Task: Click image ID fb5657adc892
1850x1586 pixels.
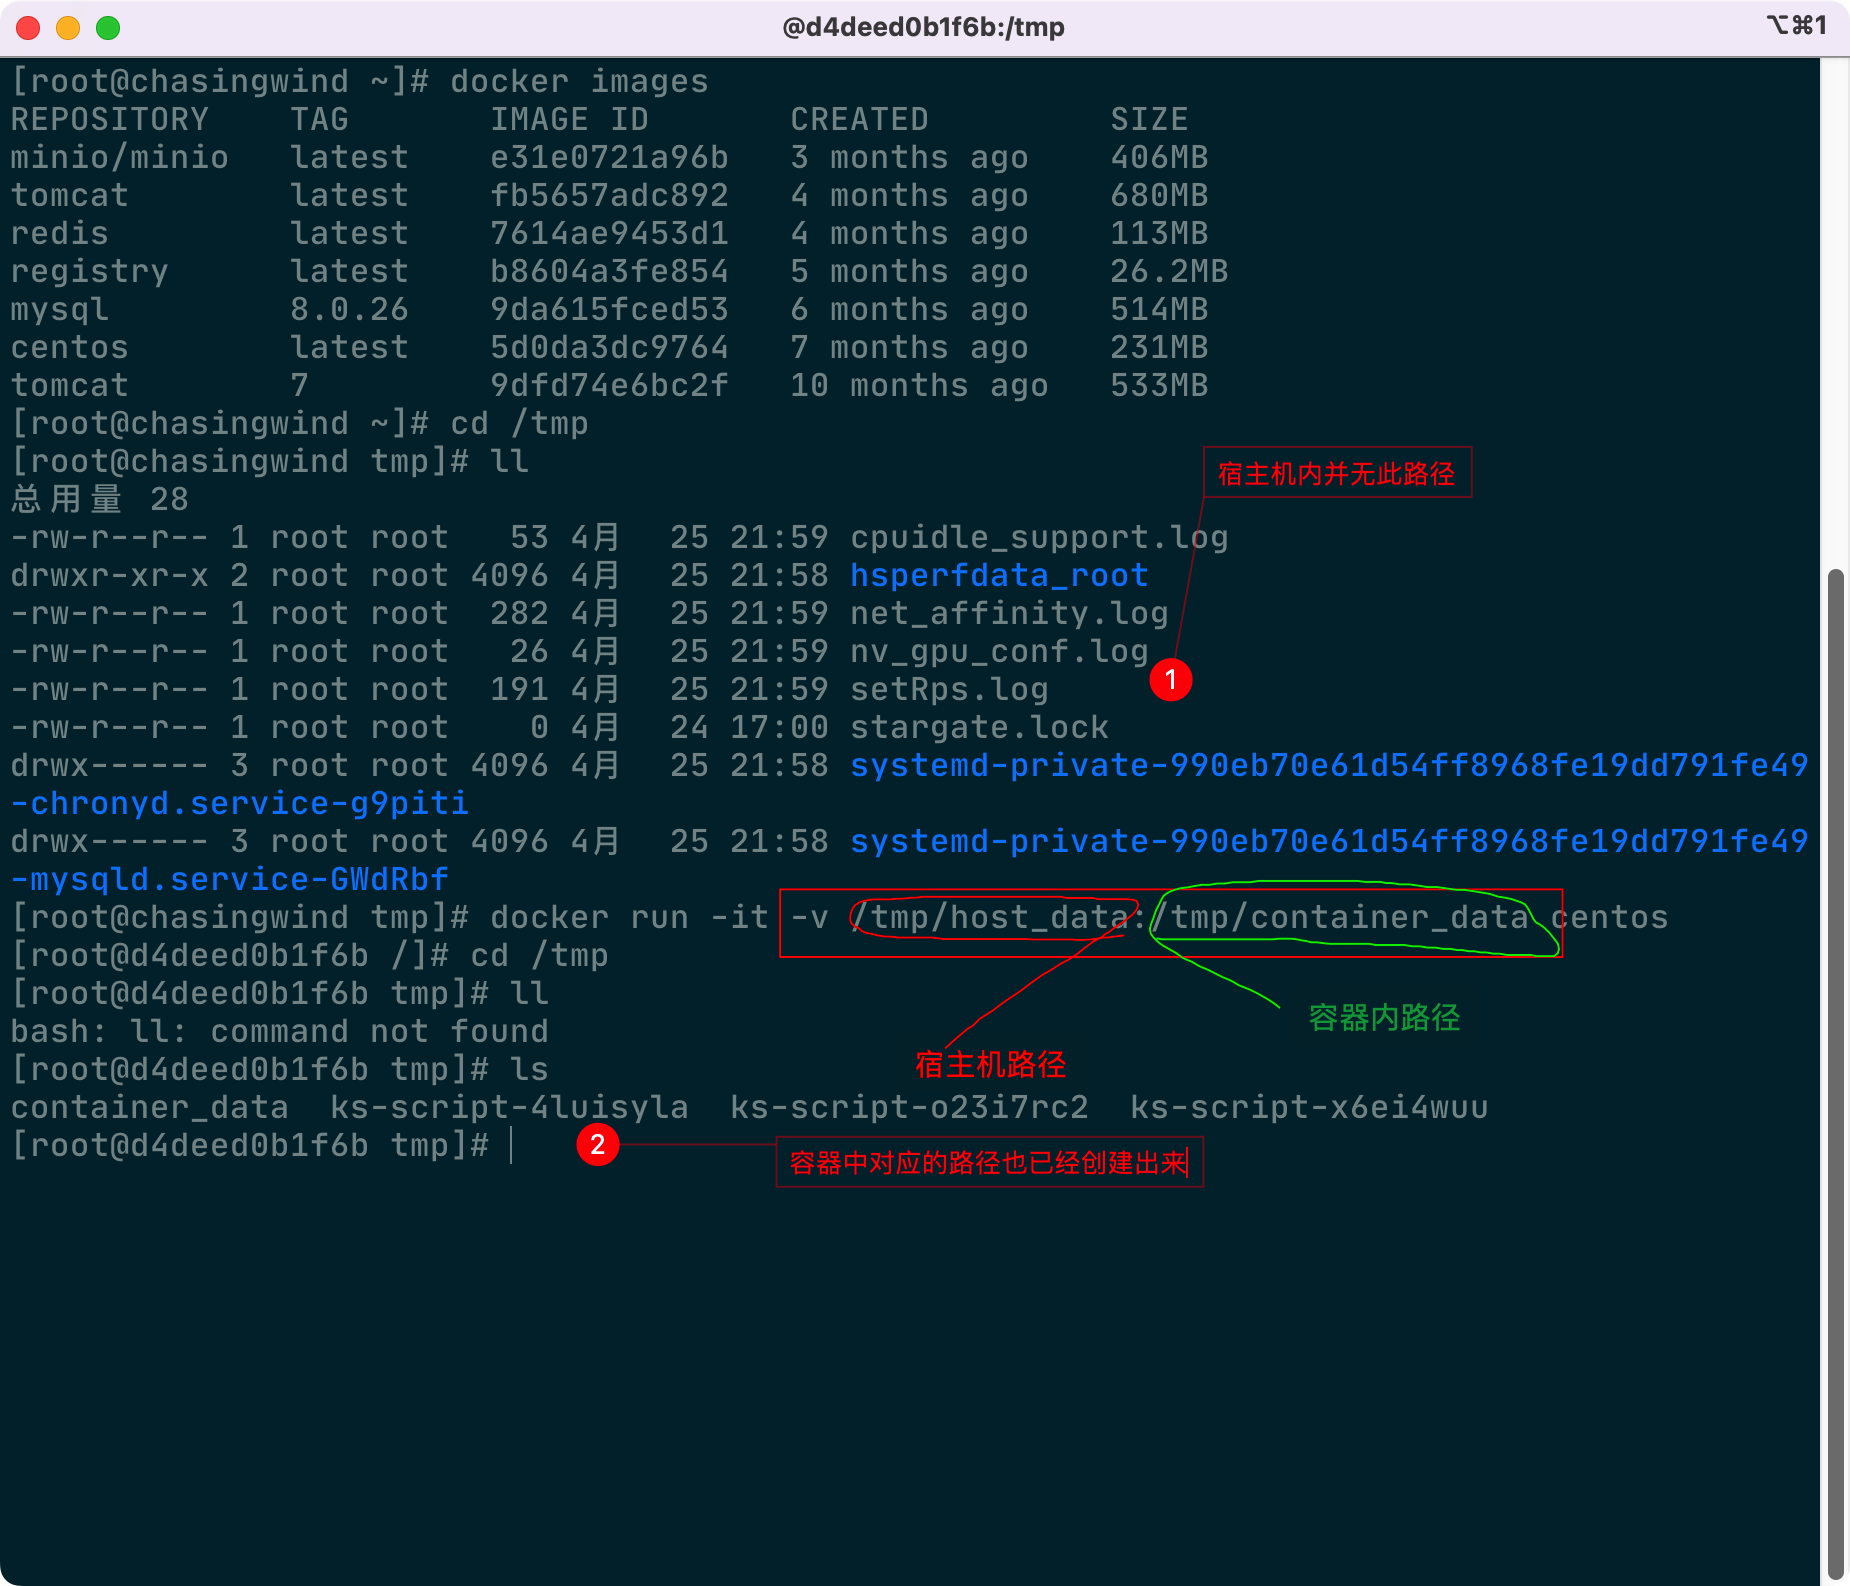Action: point(609,195)
